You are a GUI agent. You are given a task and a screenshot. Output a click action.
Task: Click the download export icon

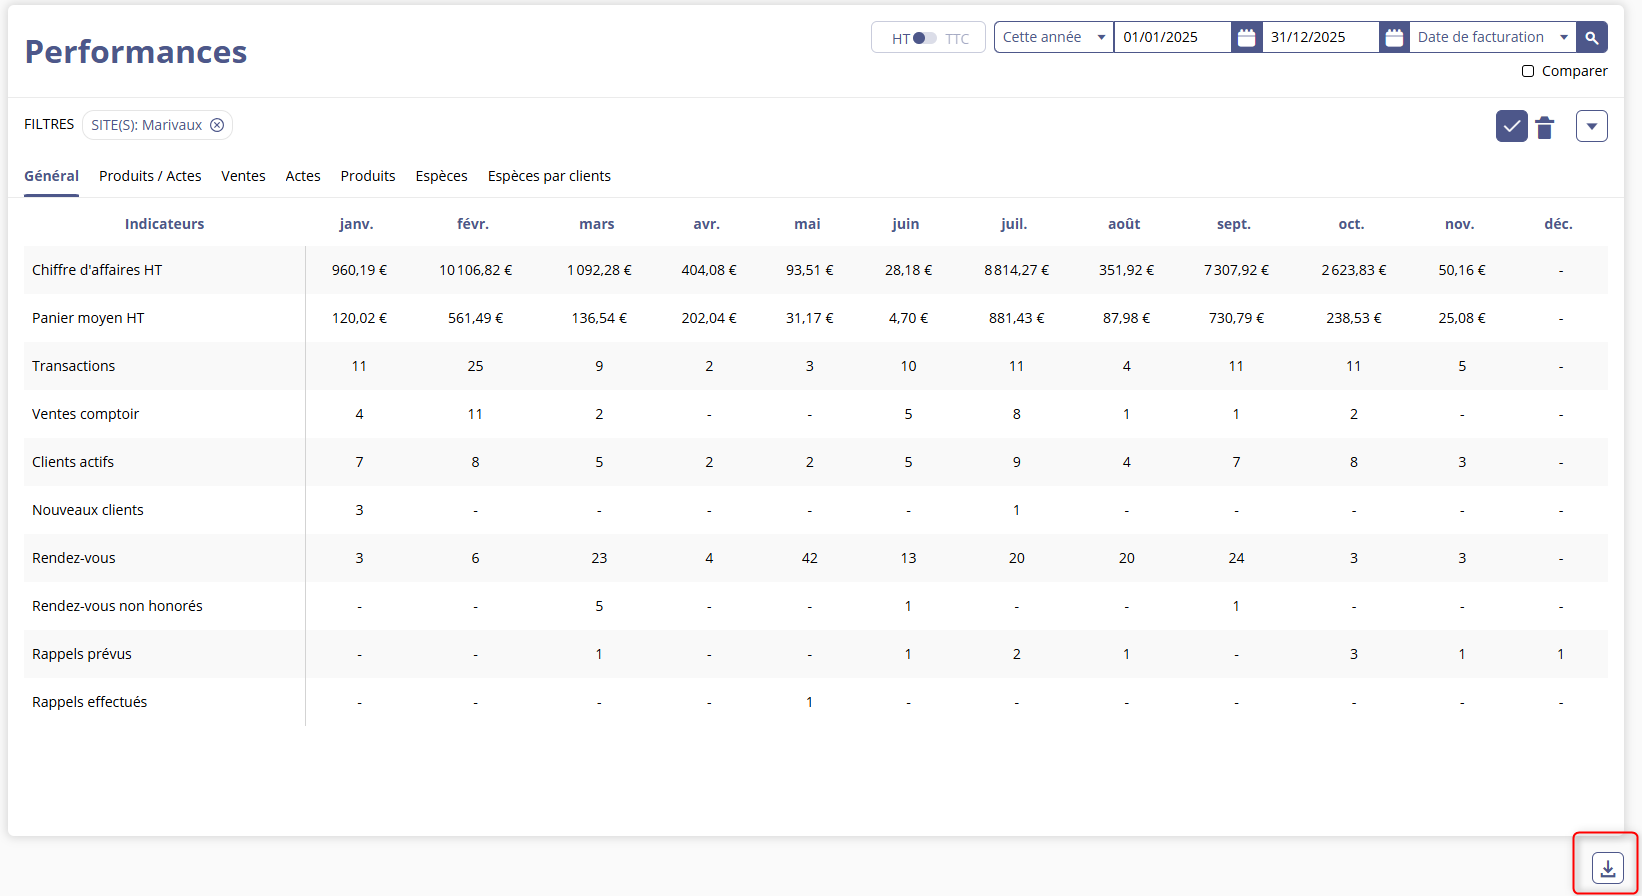[x=1607, y=867]
